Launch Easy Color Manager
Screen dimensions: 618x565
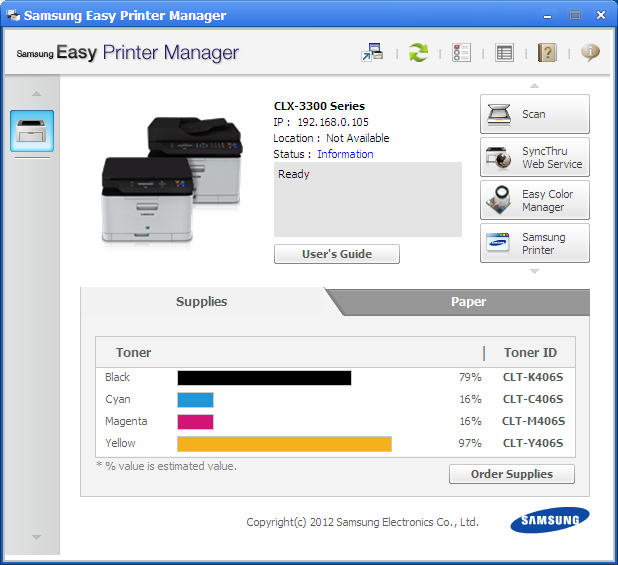coord(535,200)
